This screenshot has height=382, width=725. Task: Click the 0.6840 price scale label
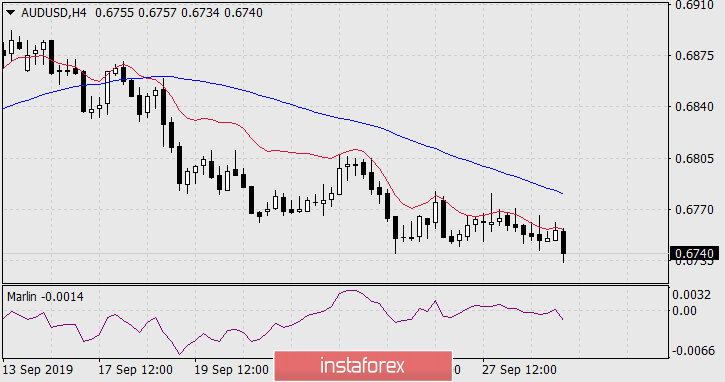694,107
